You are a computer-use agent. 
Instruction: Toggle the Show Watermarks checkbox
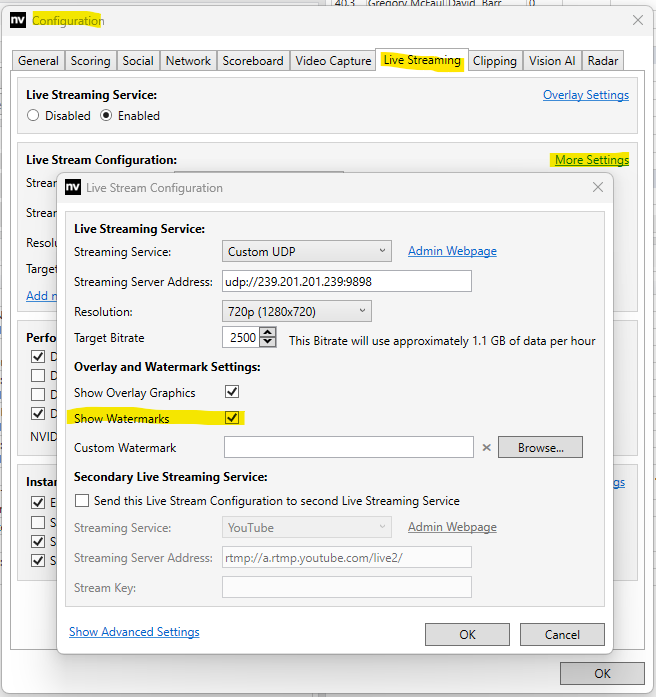(x=232, y=418)
